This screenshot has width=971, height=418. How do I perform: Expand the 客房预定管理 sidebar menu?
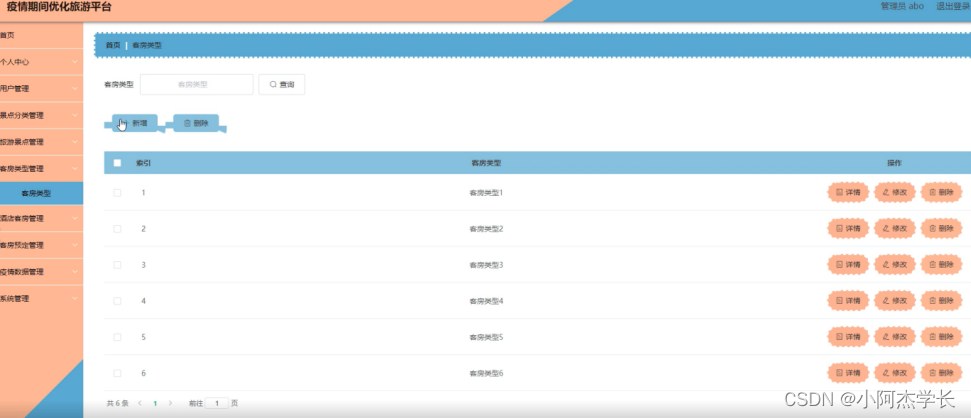[41, 245]
